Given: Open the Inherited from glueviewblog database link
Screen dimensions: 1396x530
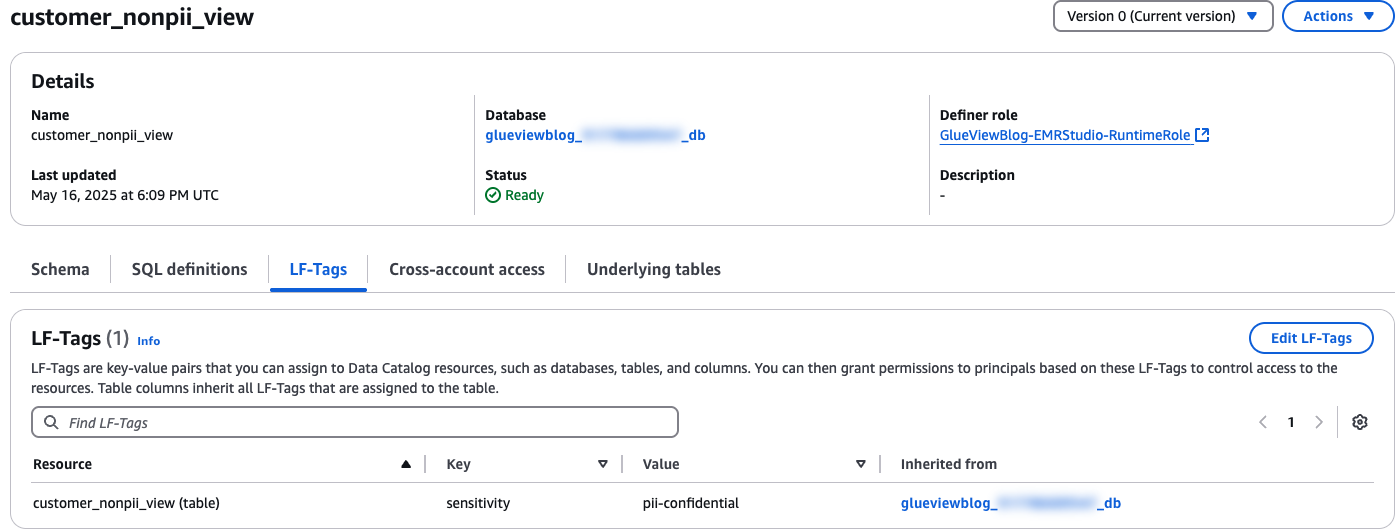Looking at the screenshot, I should [1010, 503].
